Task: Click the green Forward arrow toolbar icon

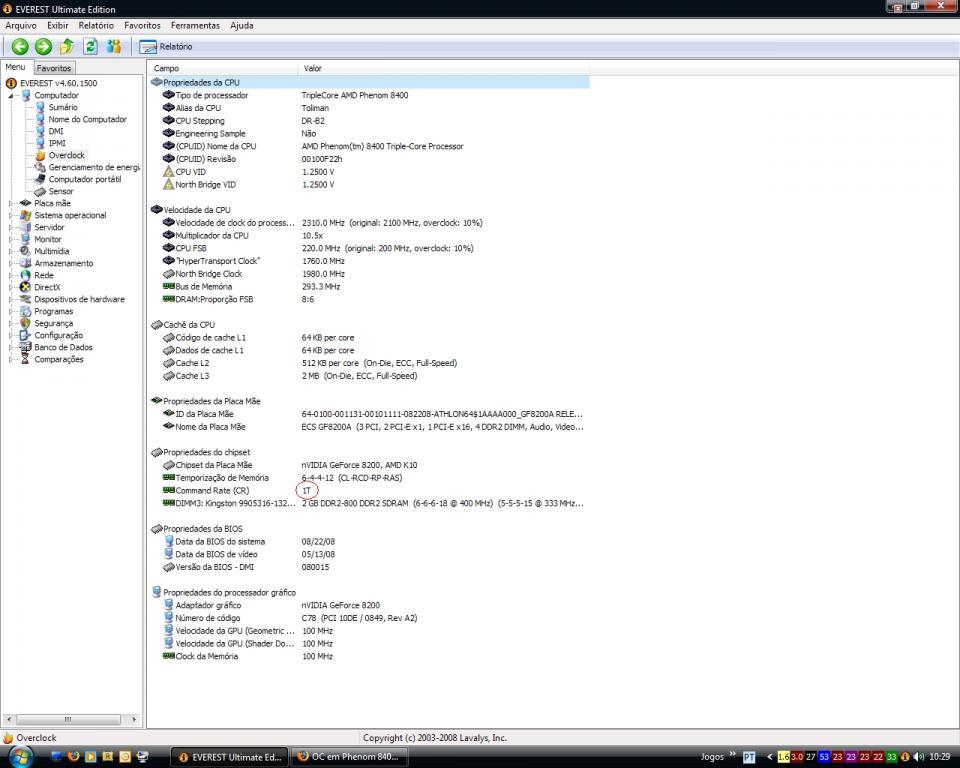Action: [x=43, y=47]
